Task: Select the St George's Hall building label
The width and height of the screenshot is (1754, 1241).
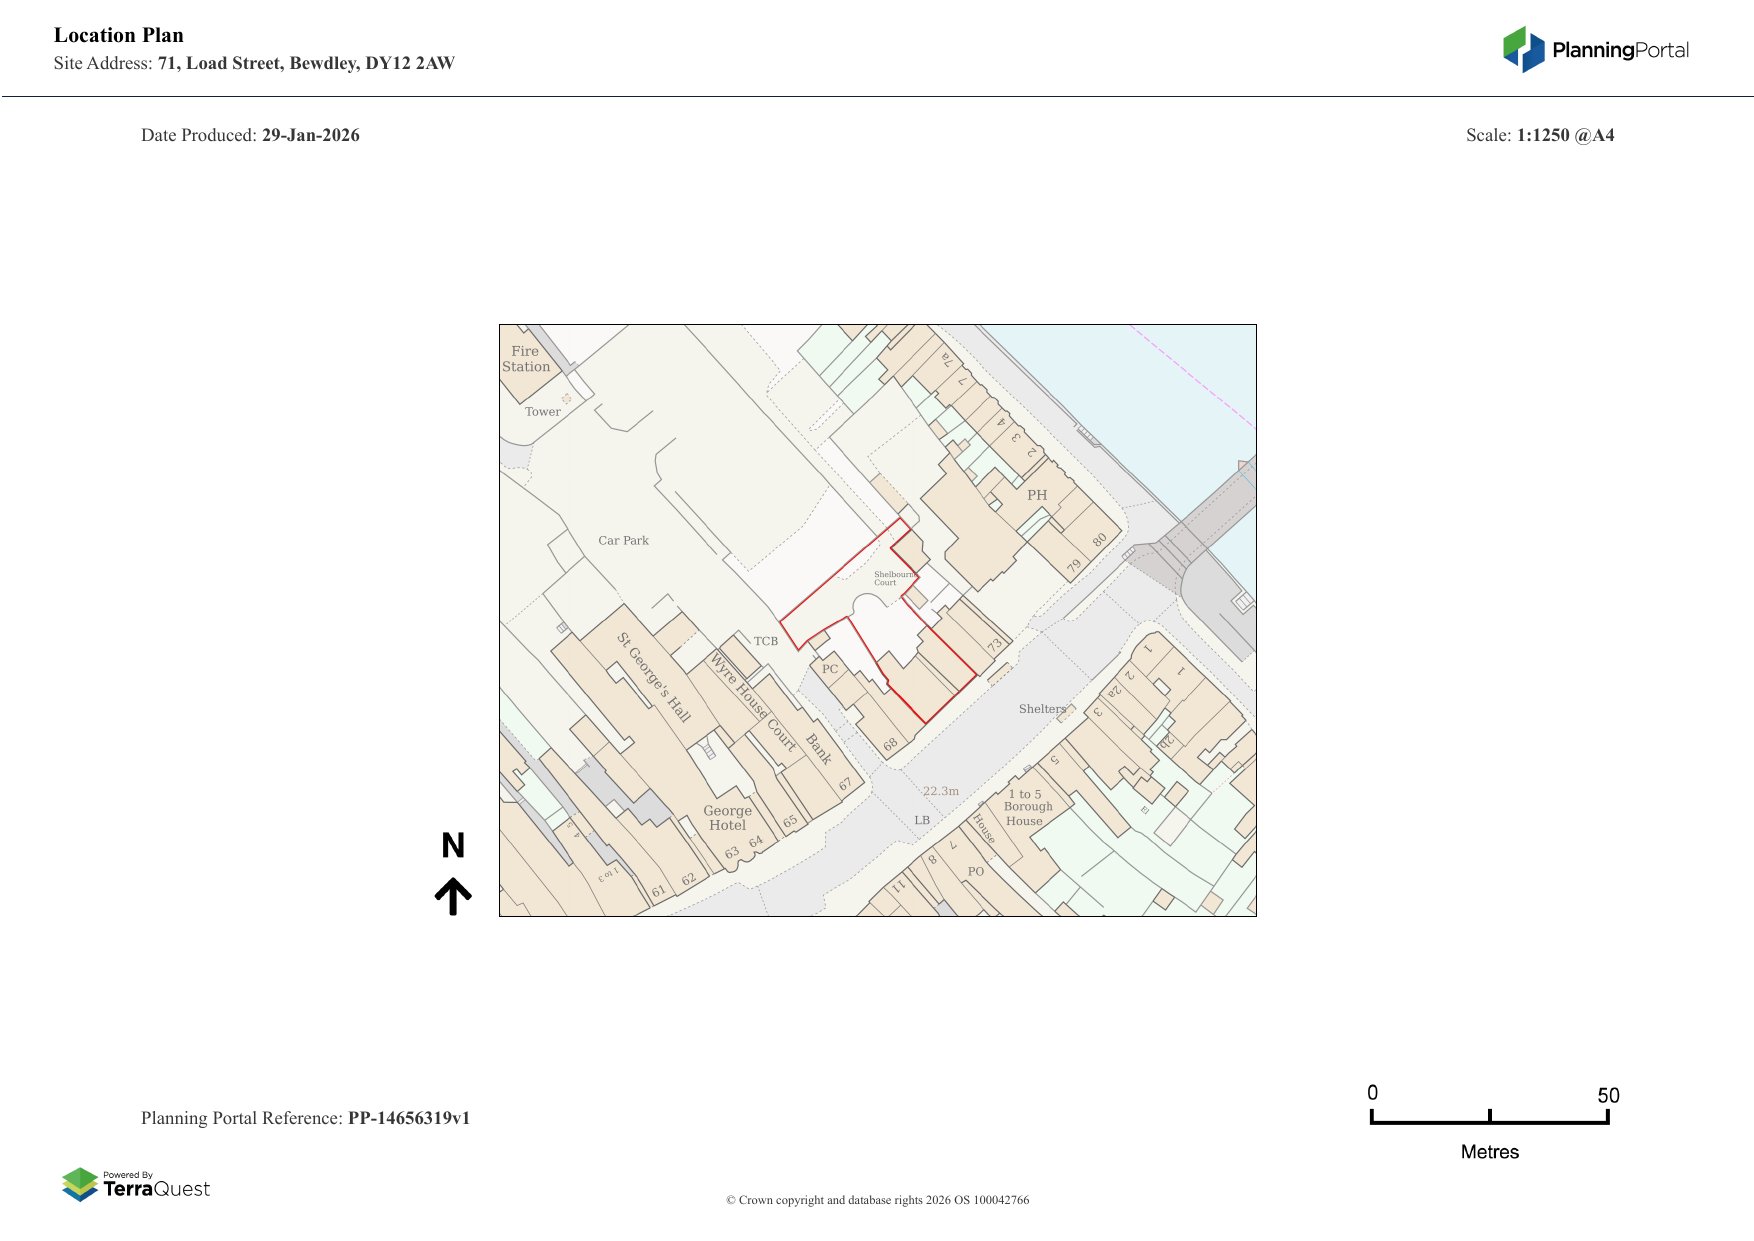Action: point(653,677)
